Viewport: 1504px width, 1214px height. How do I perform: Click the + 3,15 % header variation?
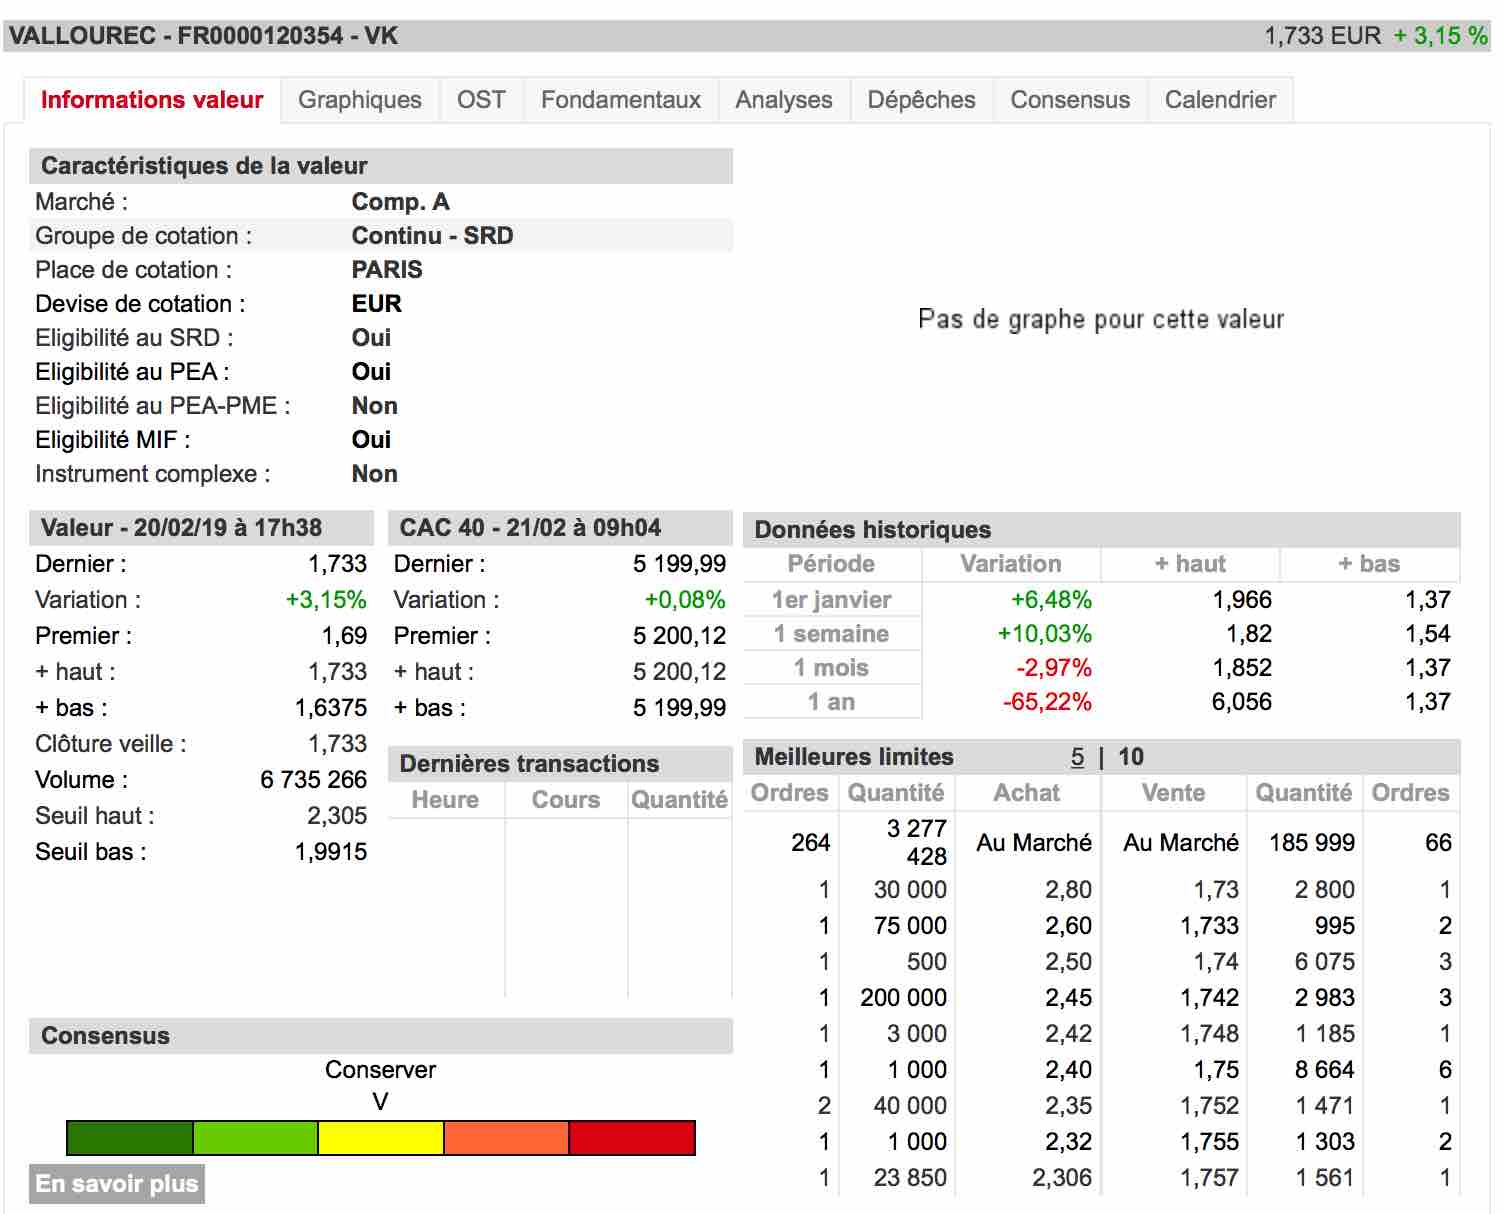[1440, 36]
